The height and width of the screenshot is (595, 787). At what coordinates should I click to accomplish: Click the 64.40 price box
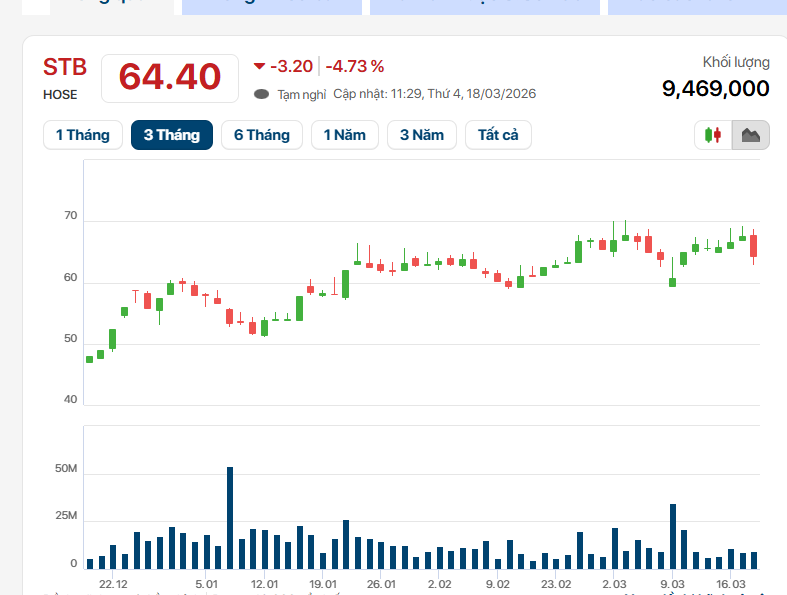point(170,78)
